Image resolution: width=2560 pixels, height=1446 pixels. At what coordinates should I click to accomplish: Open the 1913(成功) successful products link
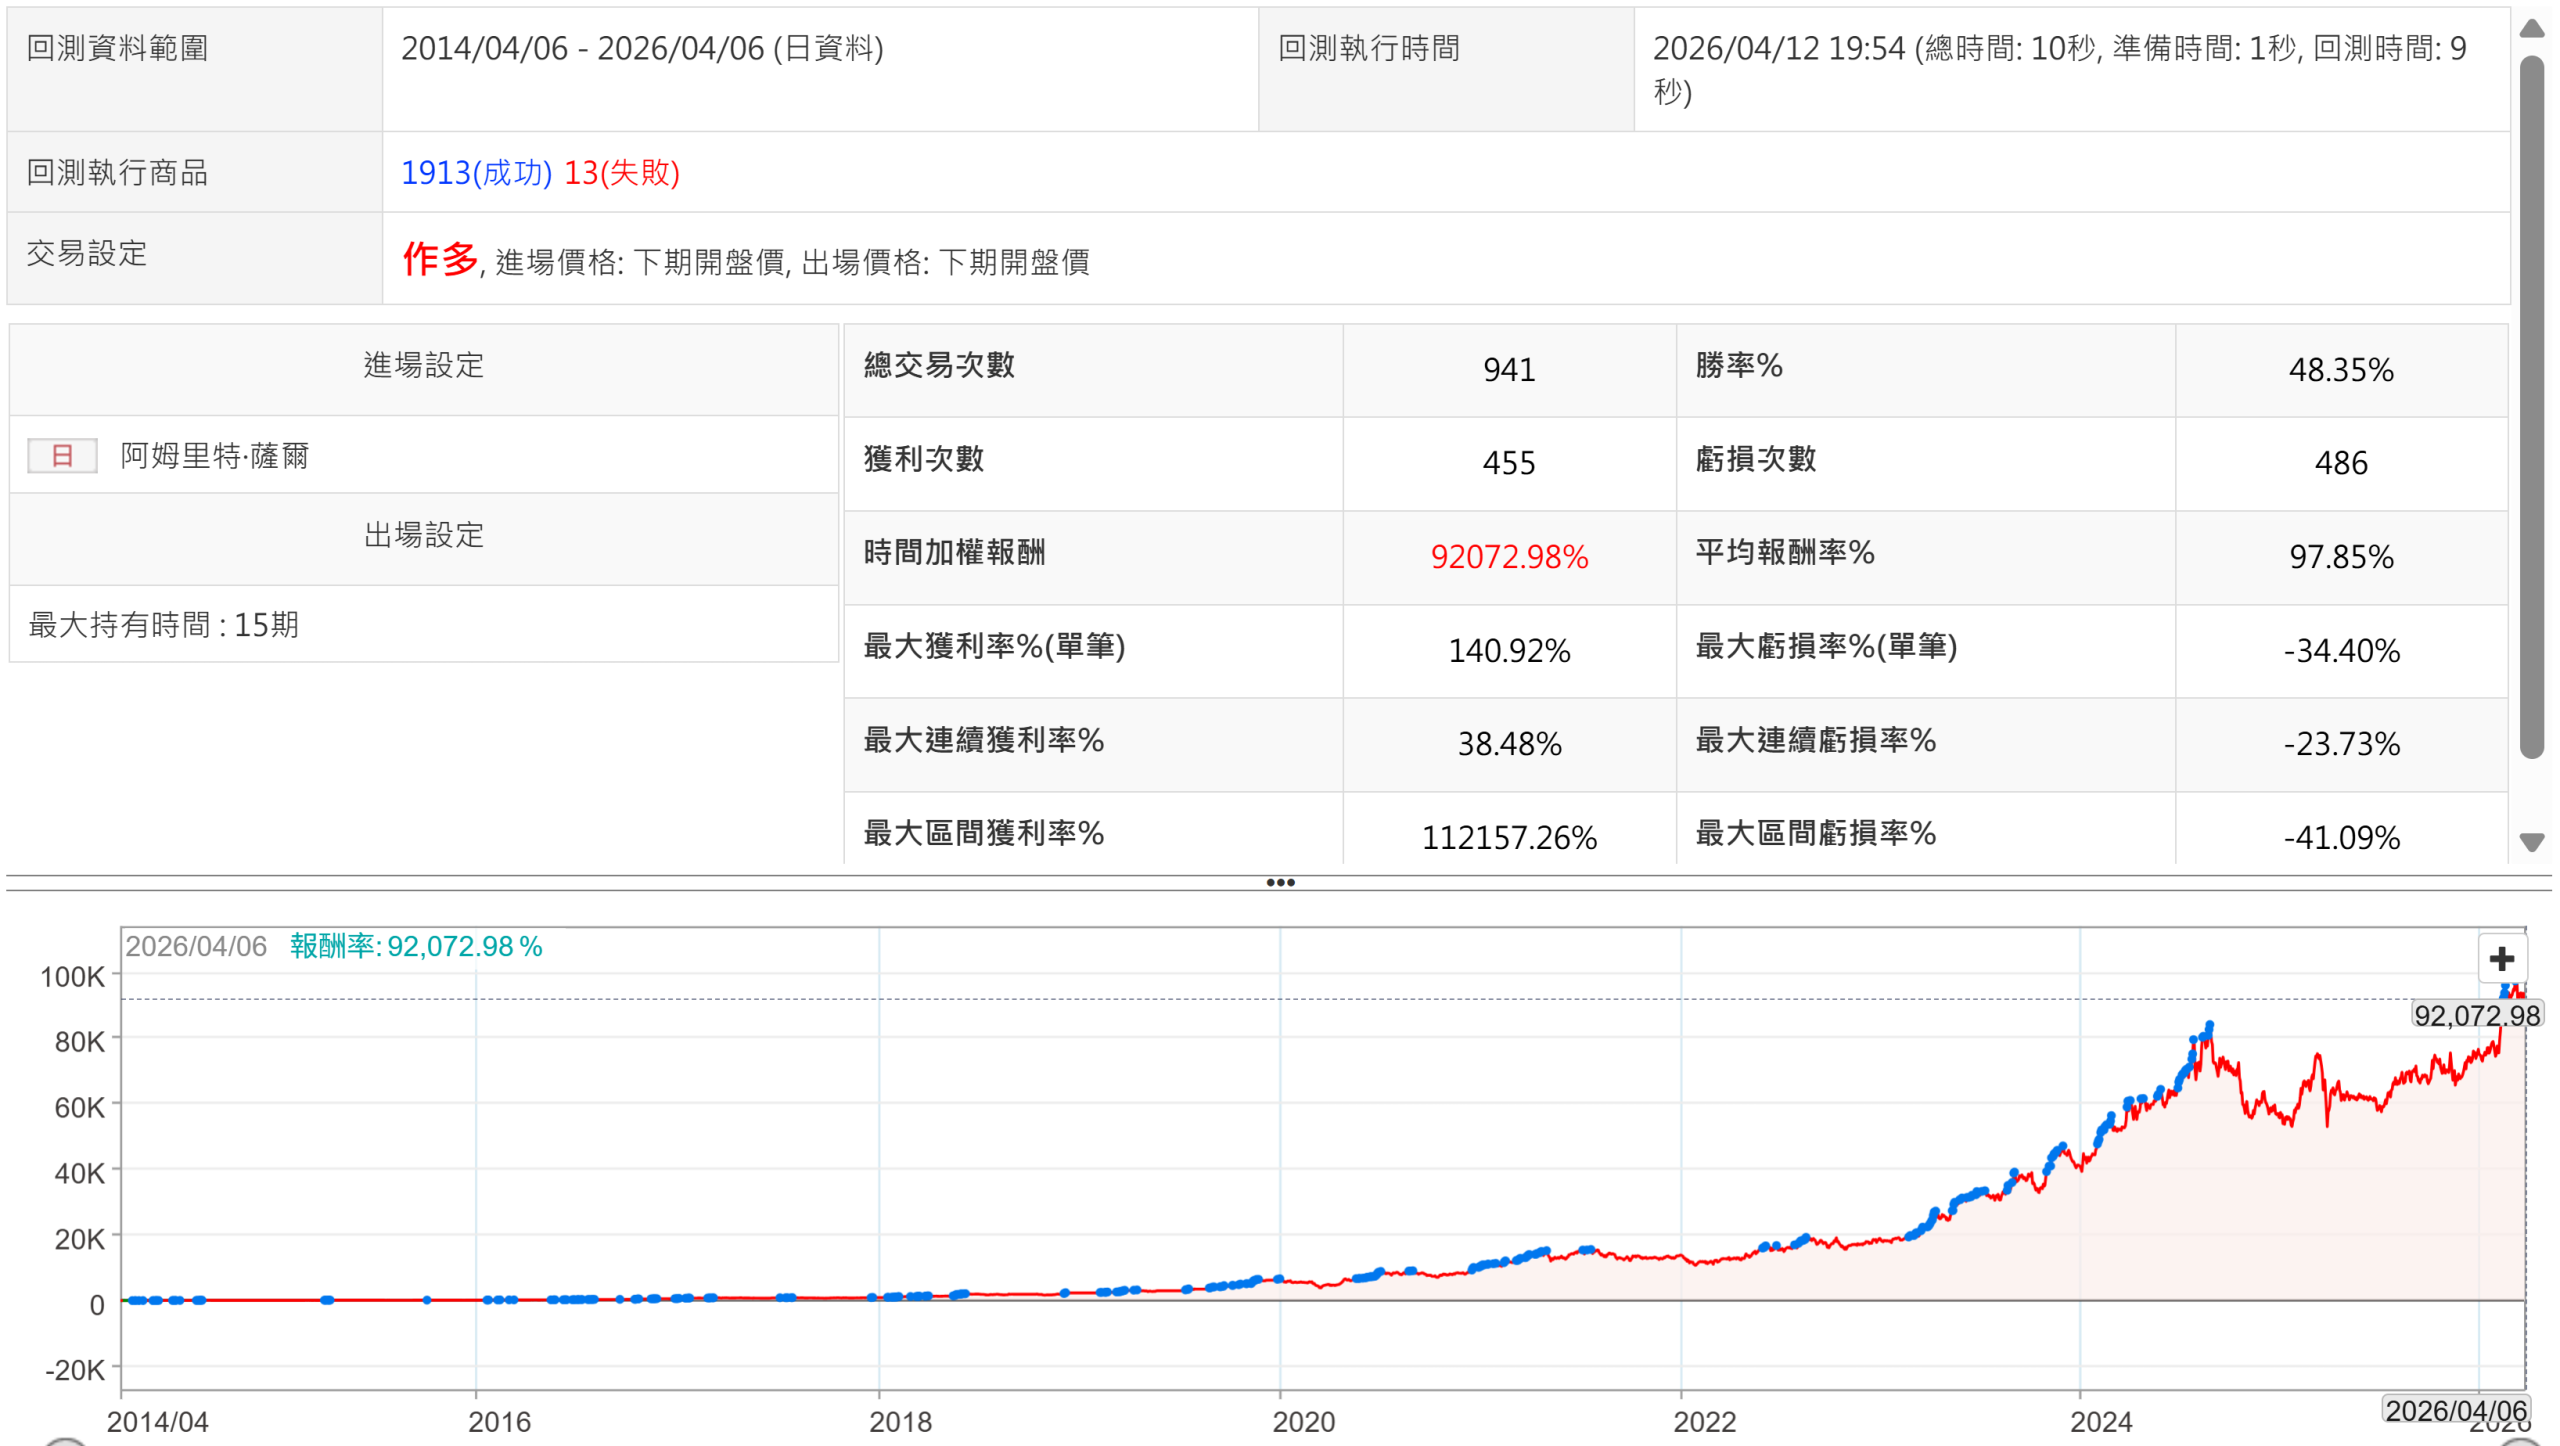(476, 173)
